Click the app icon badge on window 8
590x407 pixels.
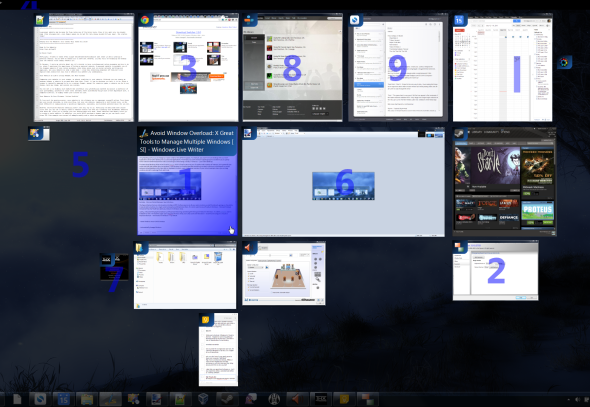click(x=249, y=20)
